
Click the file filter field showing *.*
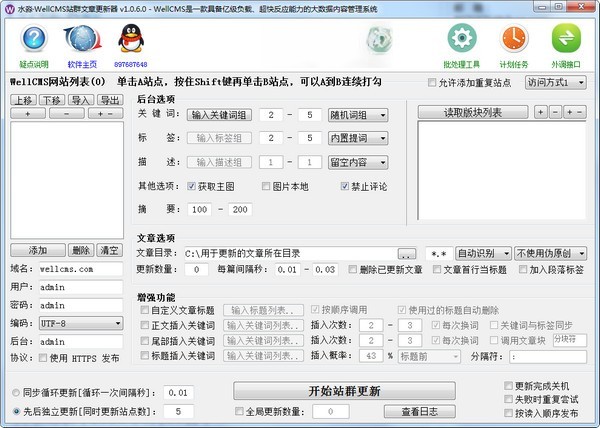[439, 253]
